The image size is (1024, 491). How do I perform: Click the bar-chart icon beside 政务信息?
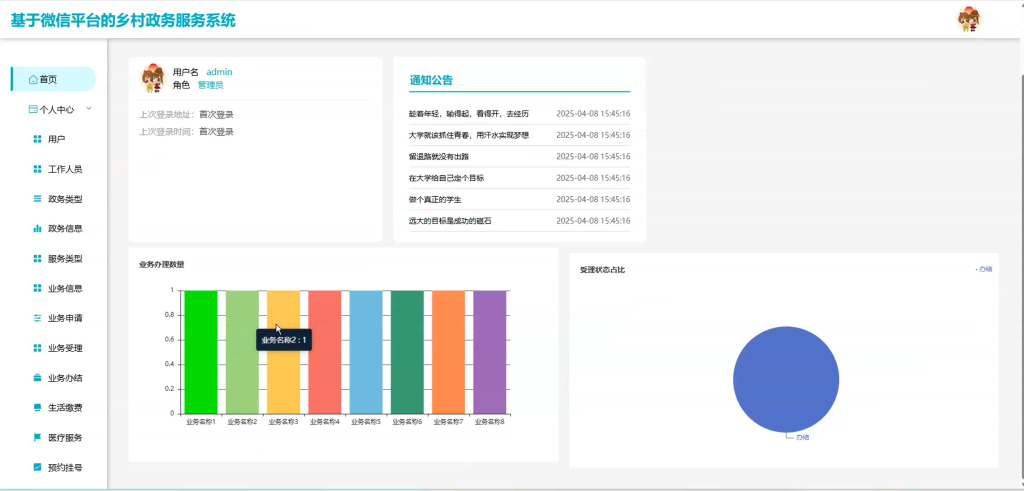(x=37, y=229)
